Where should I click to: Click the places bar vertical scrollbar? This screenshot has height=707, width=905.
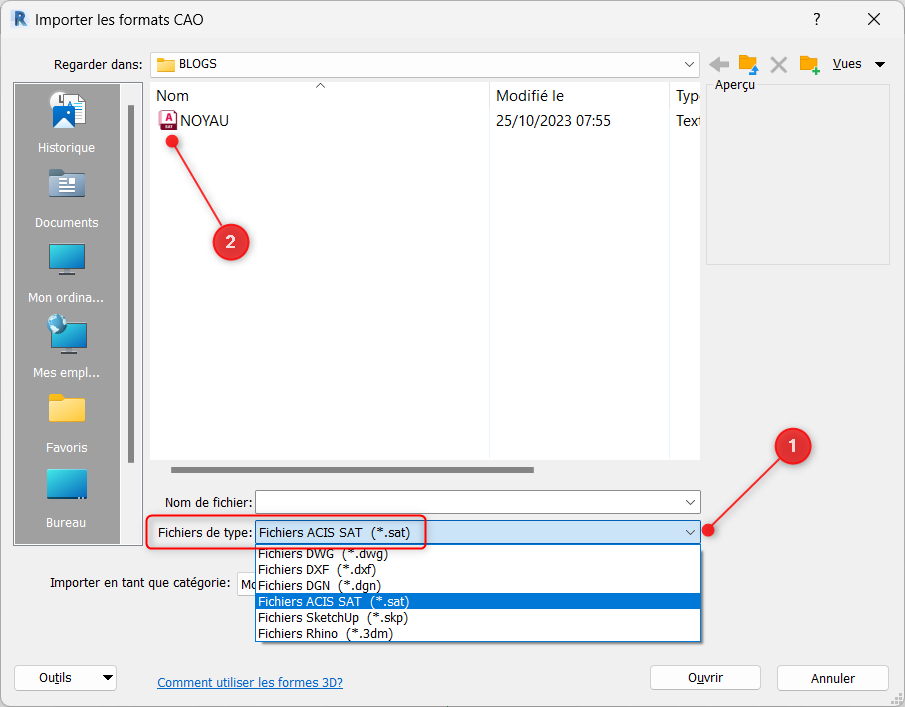pyautogui.click(x=131, y=284)
